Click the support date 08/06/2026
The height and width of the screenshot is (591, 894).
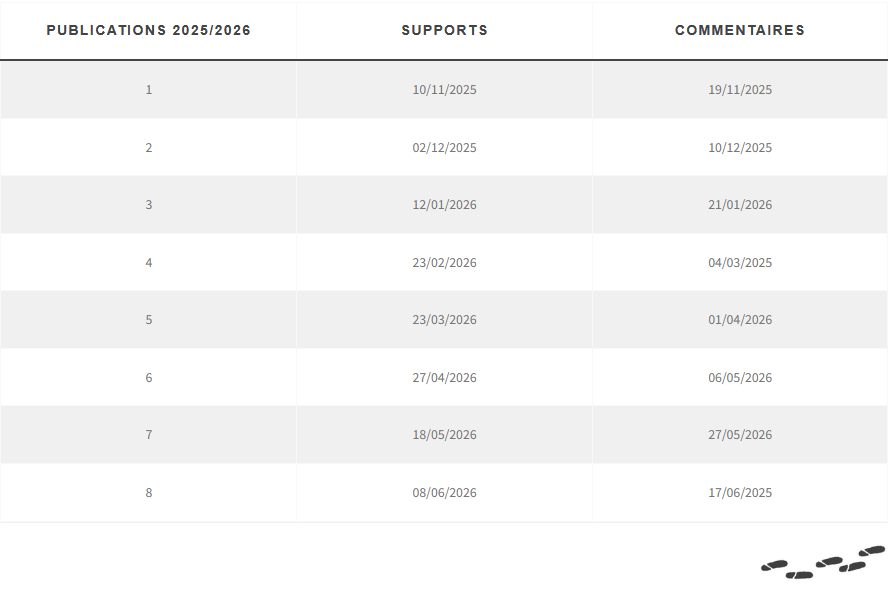pos(445,493)
